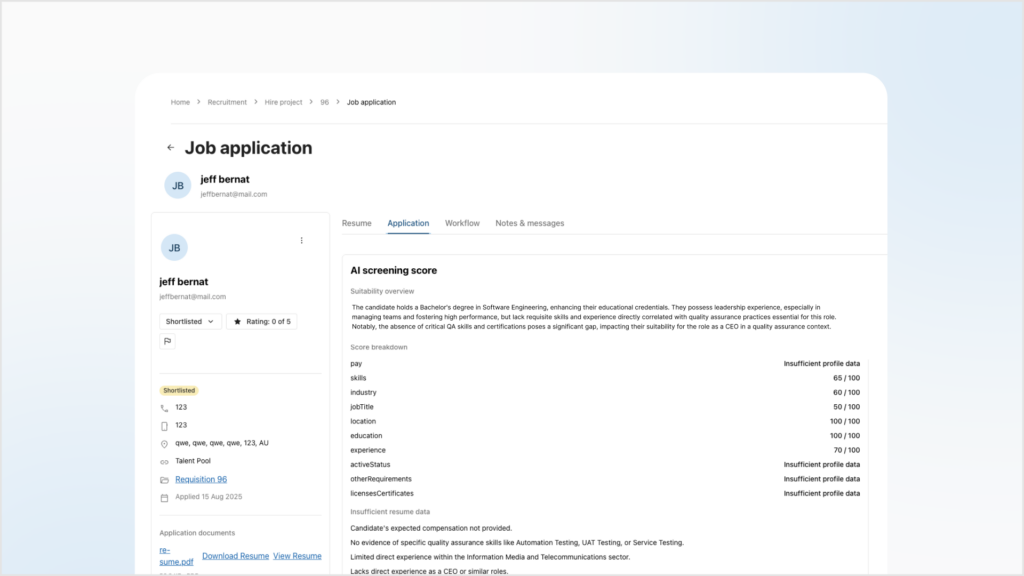Click the location pin icon by address
Viewport: 1024px width, 576px height.
coord(165,444)
